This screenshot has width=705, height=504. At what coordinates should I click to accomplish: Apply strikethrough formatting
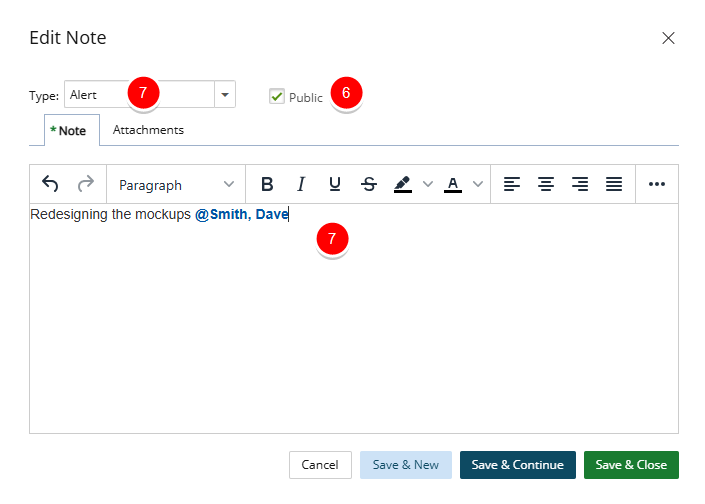click(369, 184)
